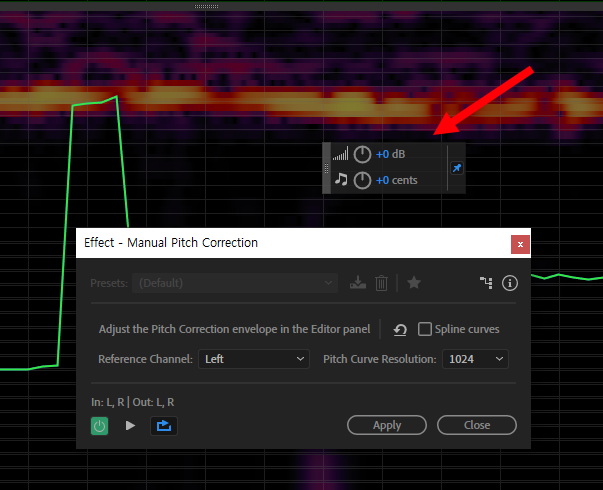Enable the Spline curves checkbox
The width and height of the screenshot is (603, 490).
pyautogui.click(x=425, y=329)
